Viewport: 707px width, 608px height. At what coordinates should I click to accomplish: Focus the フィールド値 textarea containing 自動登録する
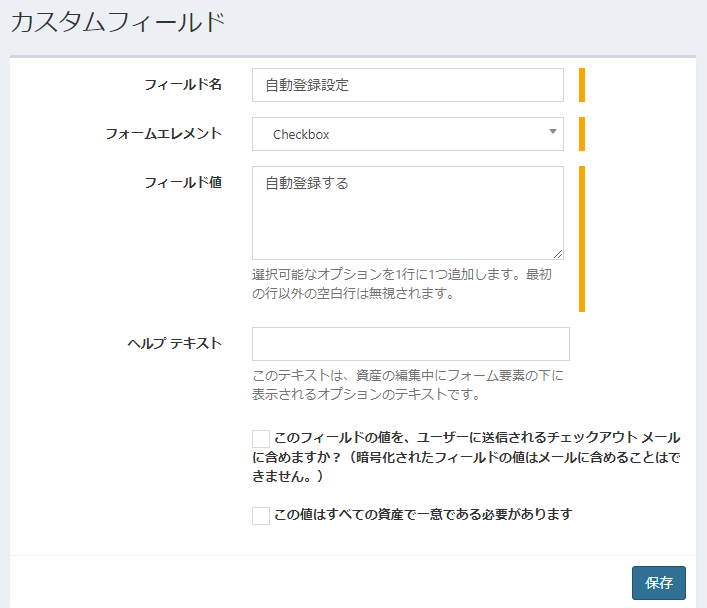pyautogui.click(x=407, y=212)
